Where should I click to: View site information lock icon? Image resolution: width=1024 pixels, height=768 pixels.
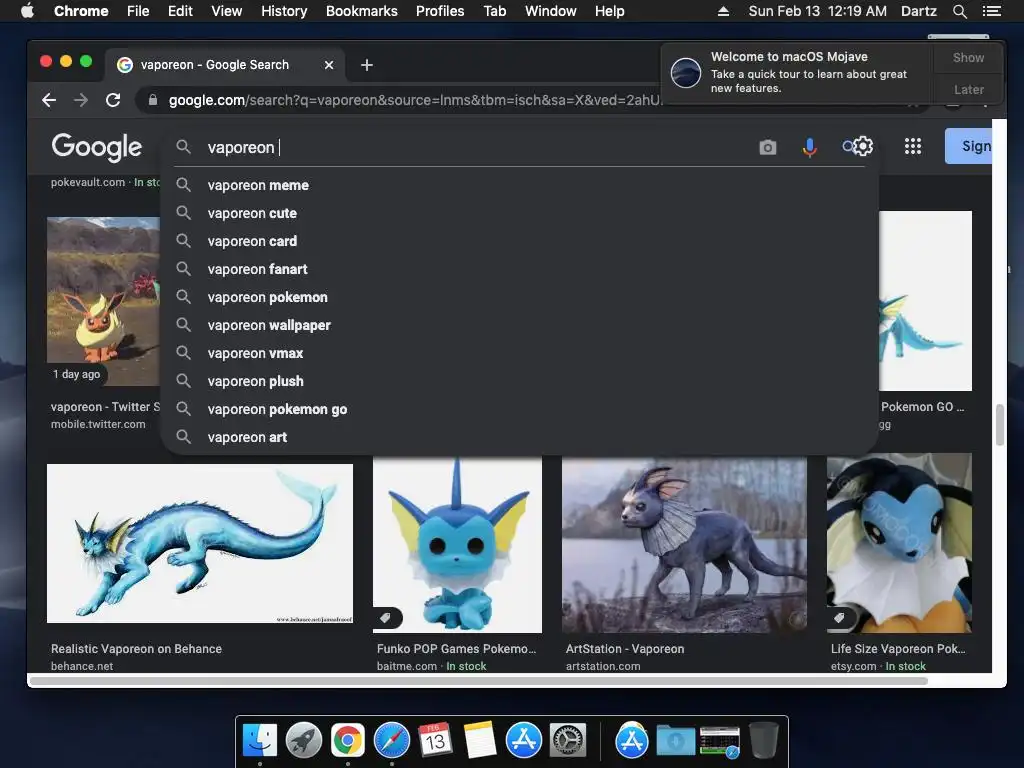pyautogui.click(x=153, y=100)
